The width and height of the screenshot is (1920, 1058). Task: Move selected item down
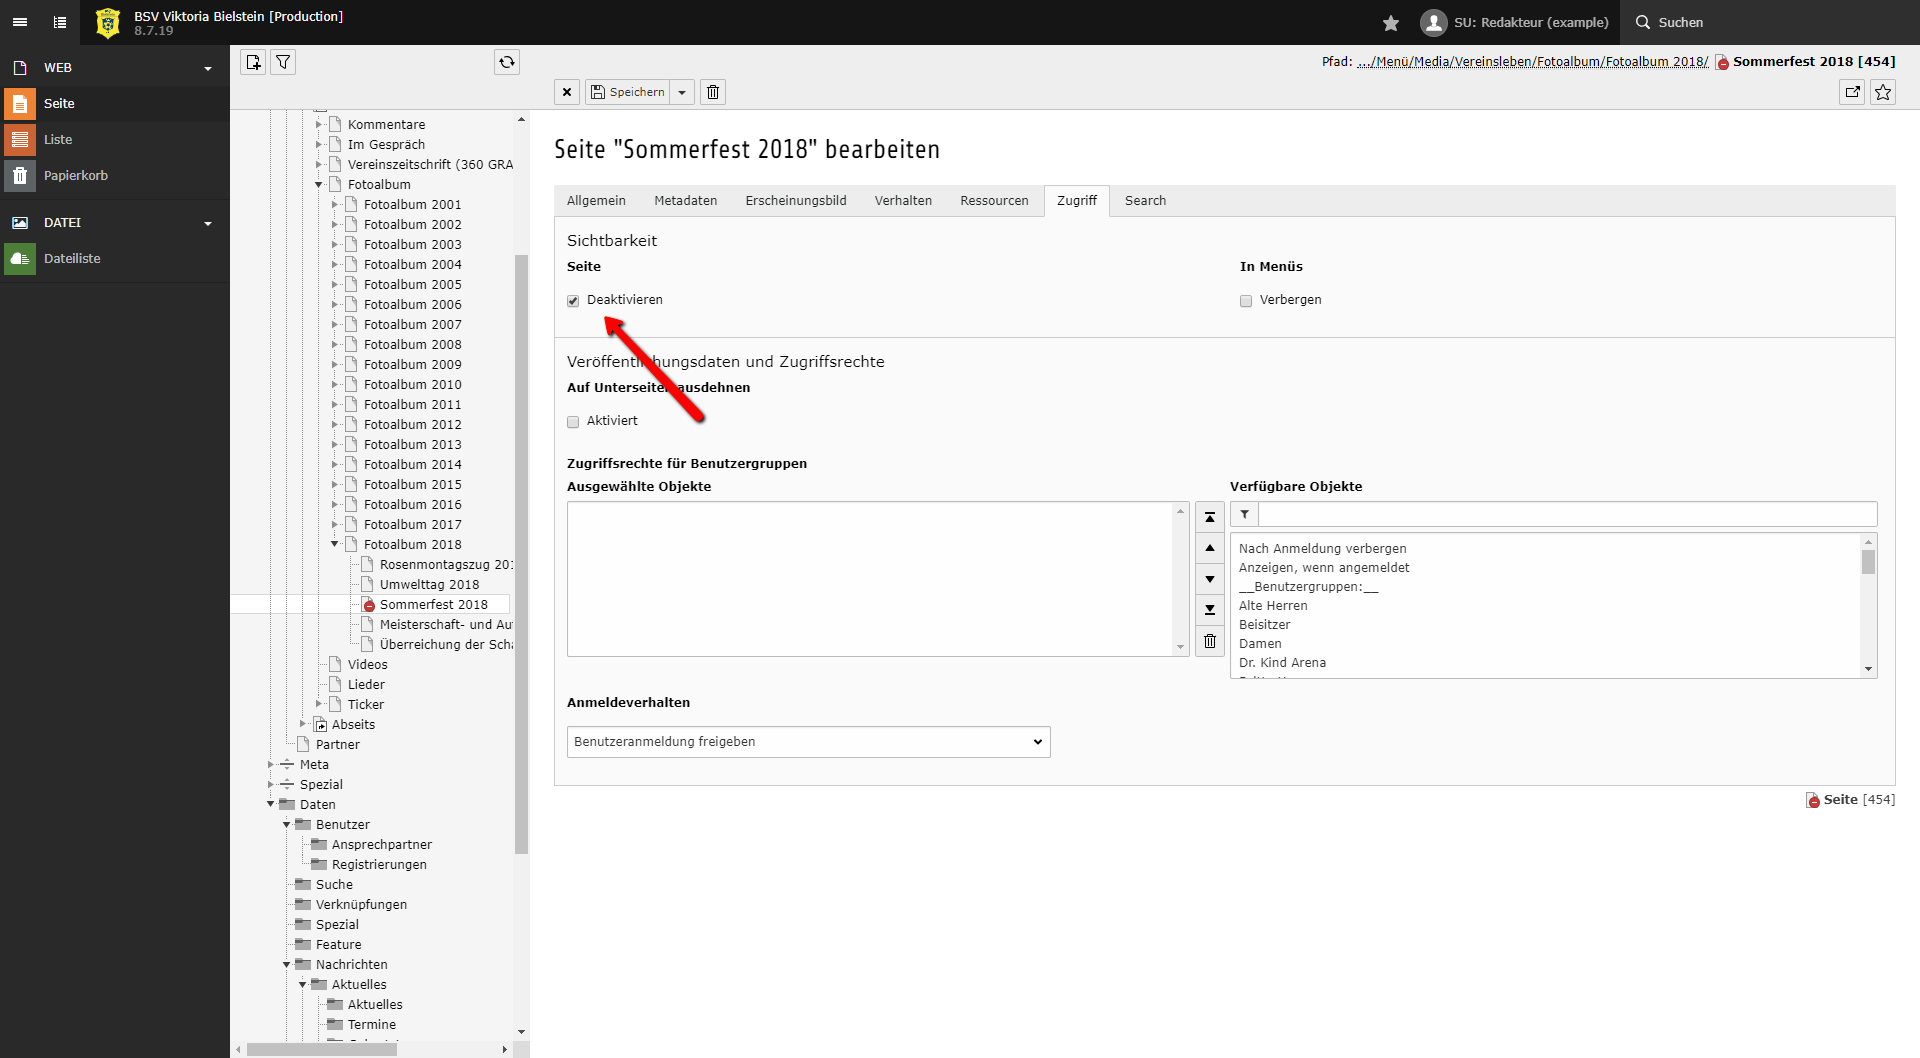(1210, 579)
